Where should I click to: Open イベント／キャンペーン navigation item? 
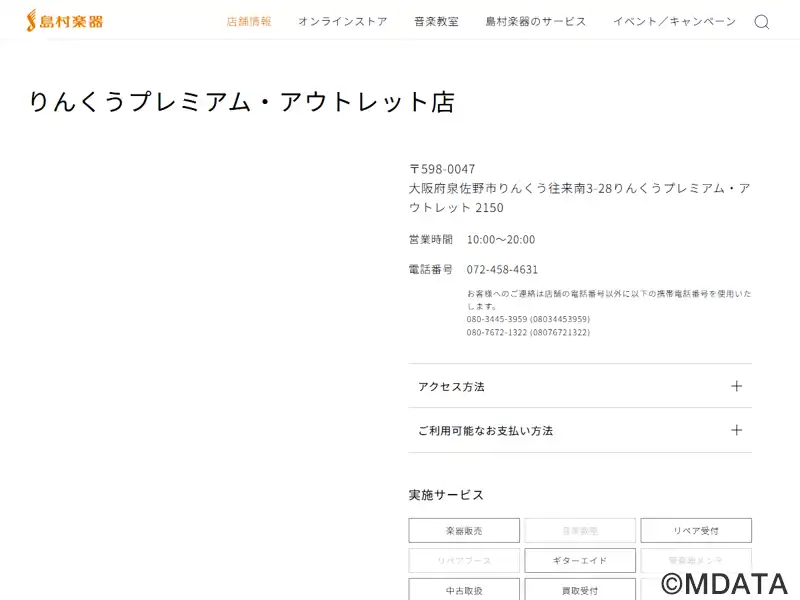tap(674, 21)
